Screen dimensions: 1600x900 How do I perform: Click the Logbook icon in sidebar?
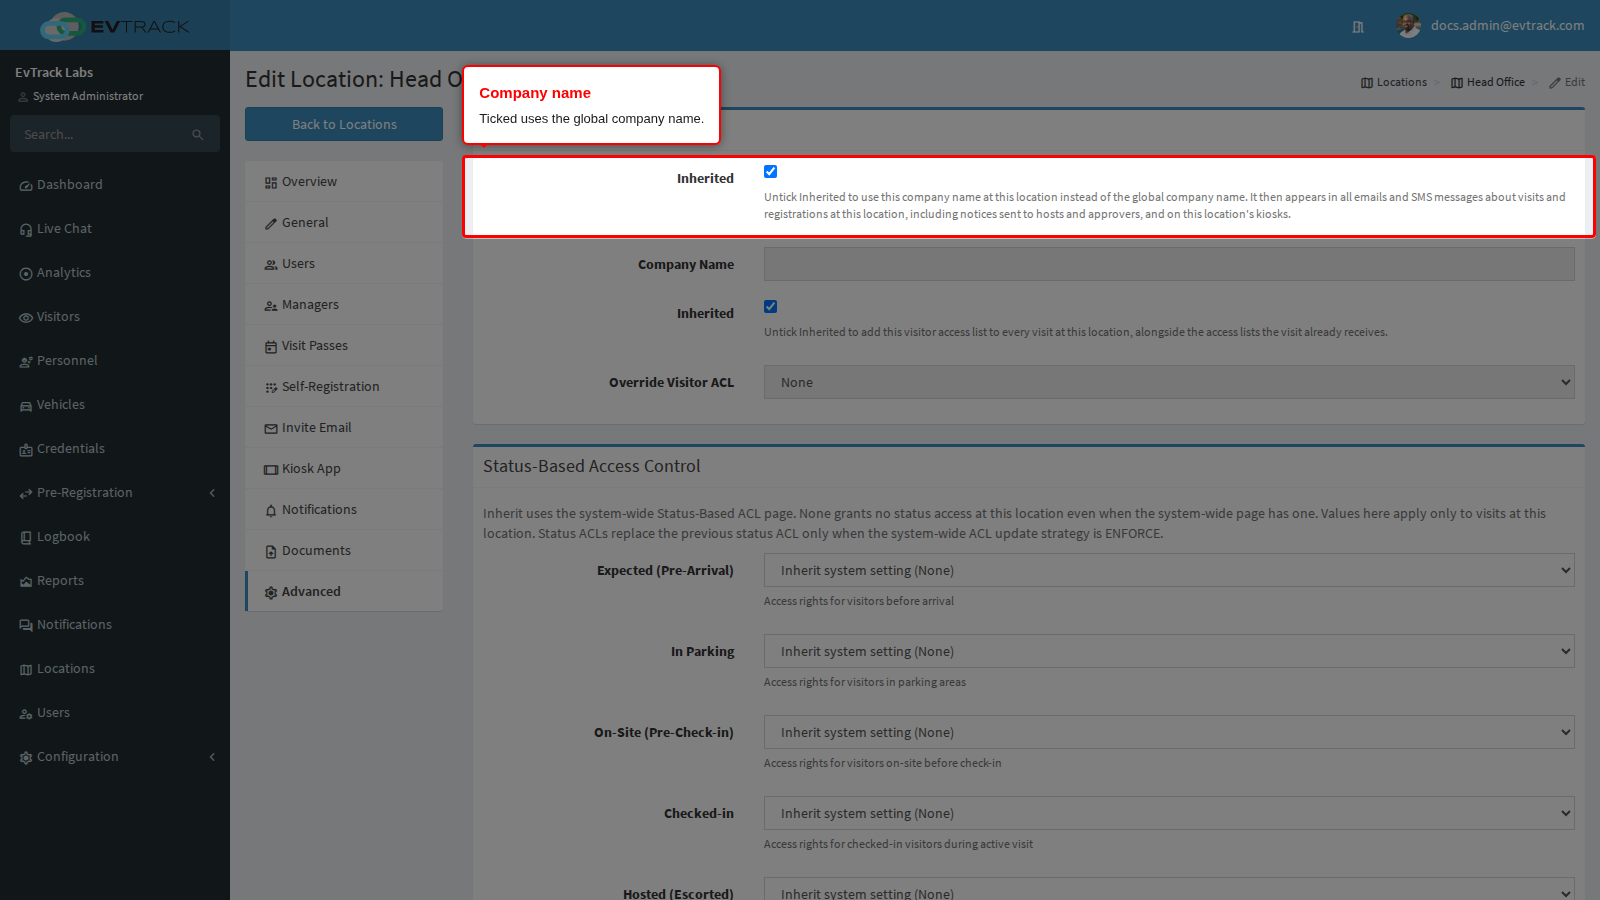[26, 538]
